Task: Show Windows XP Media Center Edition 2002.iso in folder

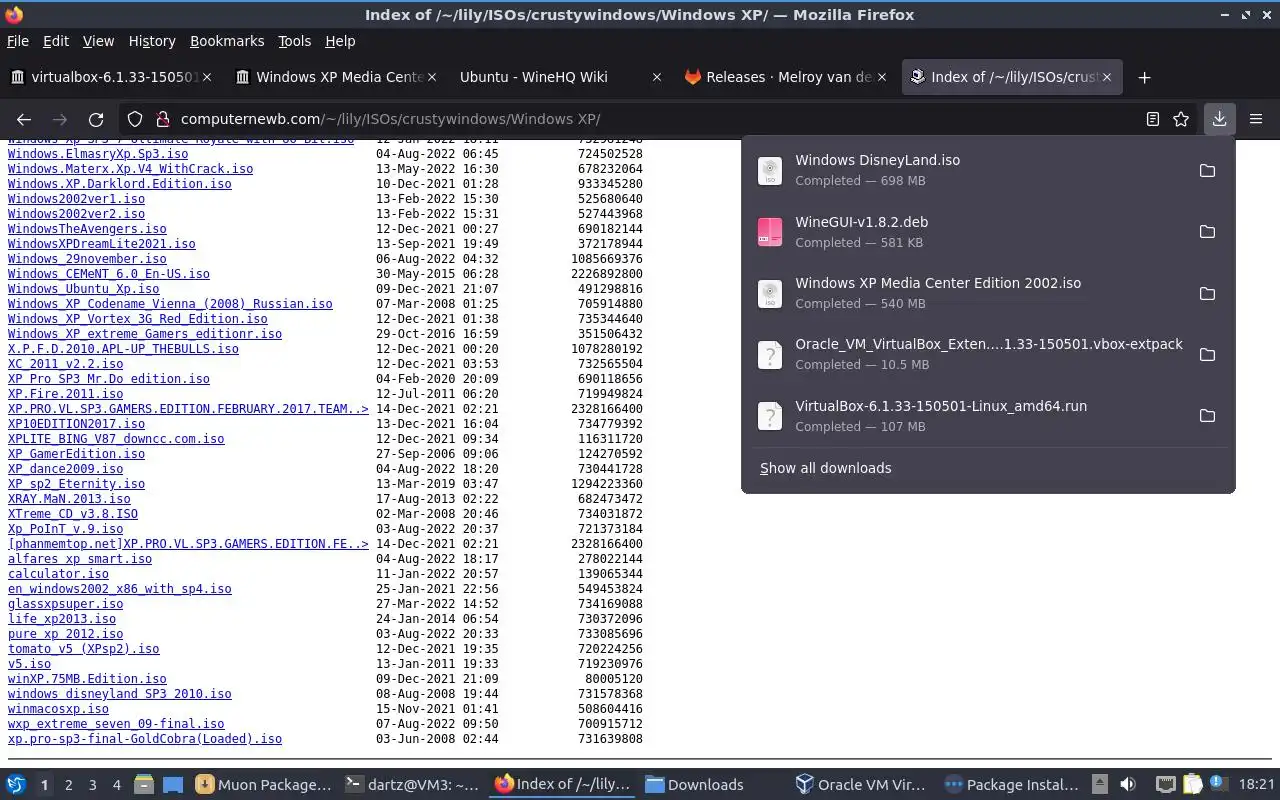Action: [1207, 293]
